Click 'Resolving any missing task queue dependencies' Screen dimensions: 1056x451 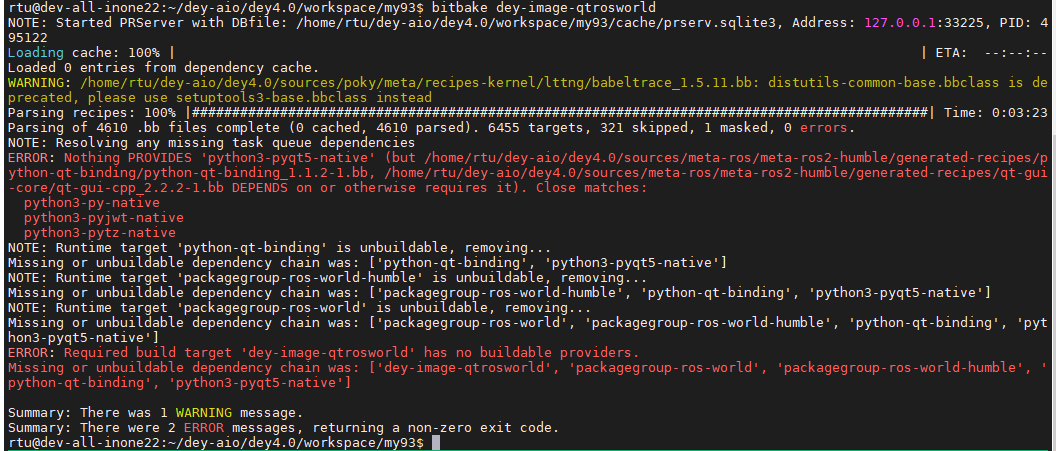235,143
